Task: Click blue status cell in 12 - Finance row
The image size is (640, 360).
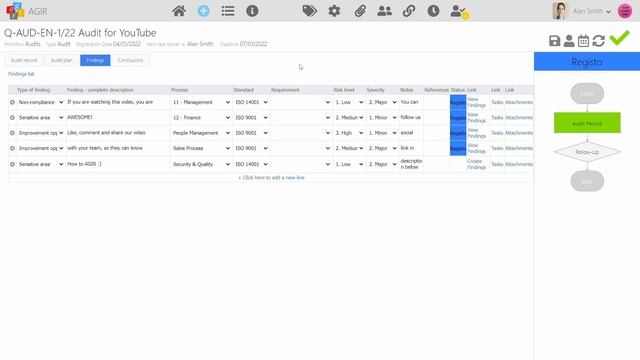Action: point(458,118)
